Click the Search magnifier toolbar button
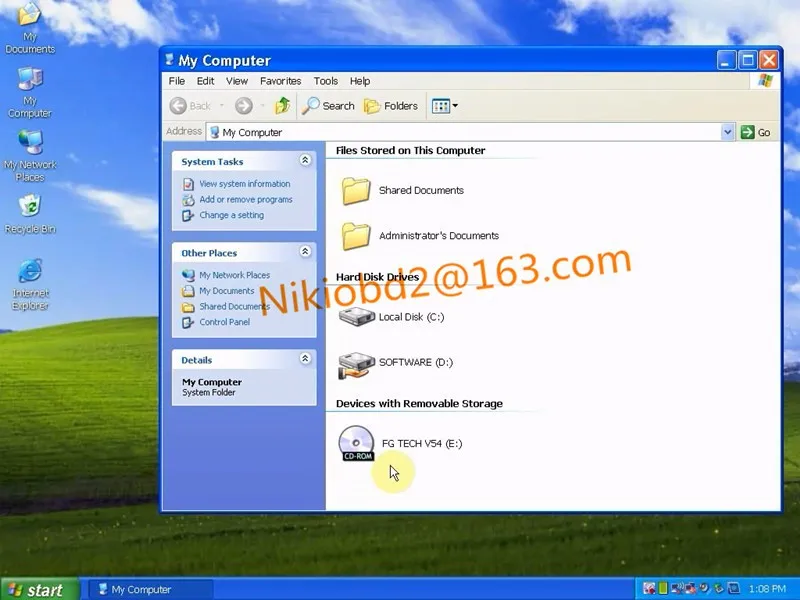Viewport: 800px width, 600px height. (x=328, y=106)
